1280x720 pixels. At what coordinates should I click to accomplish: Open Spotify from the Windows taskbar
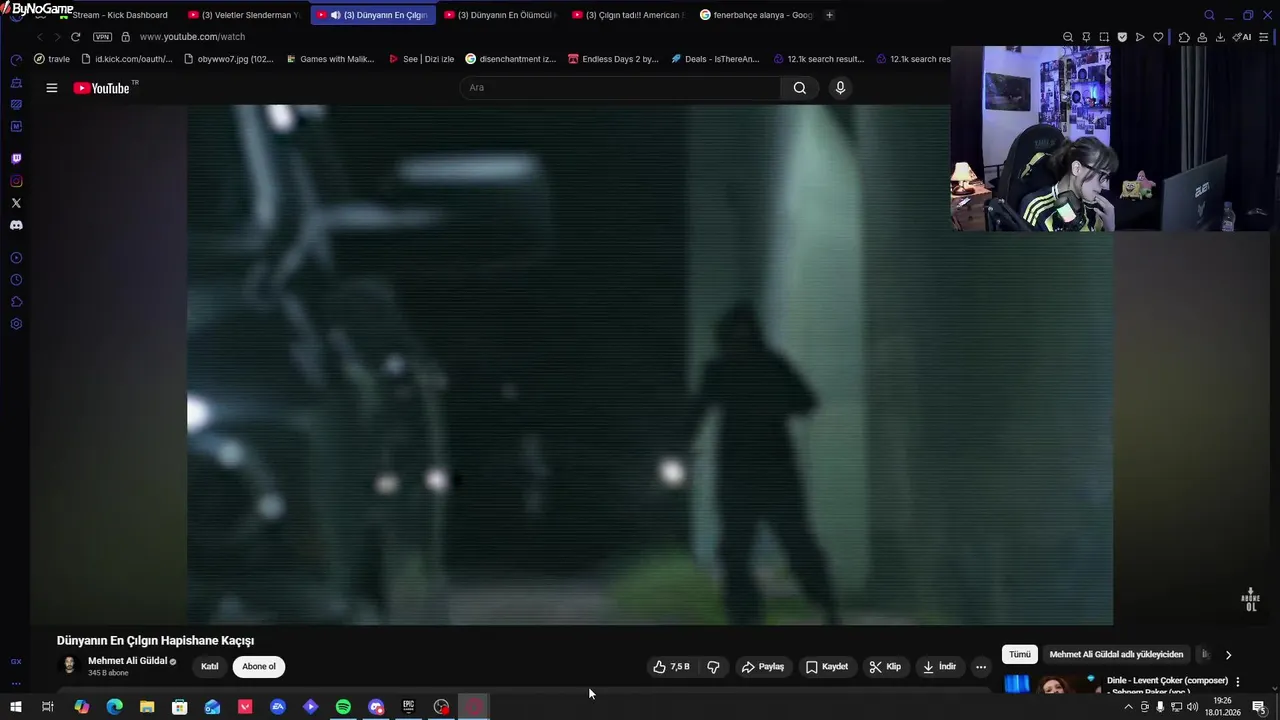(x=343, y=707)
